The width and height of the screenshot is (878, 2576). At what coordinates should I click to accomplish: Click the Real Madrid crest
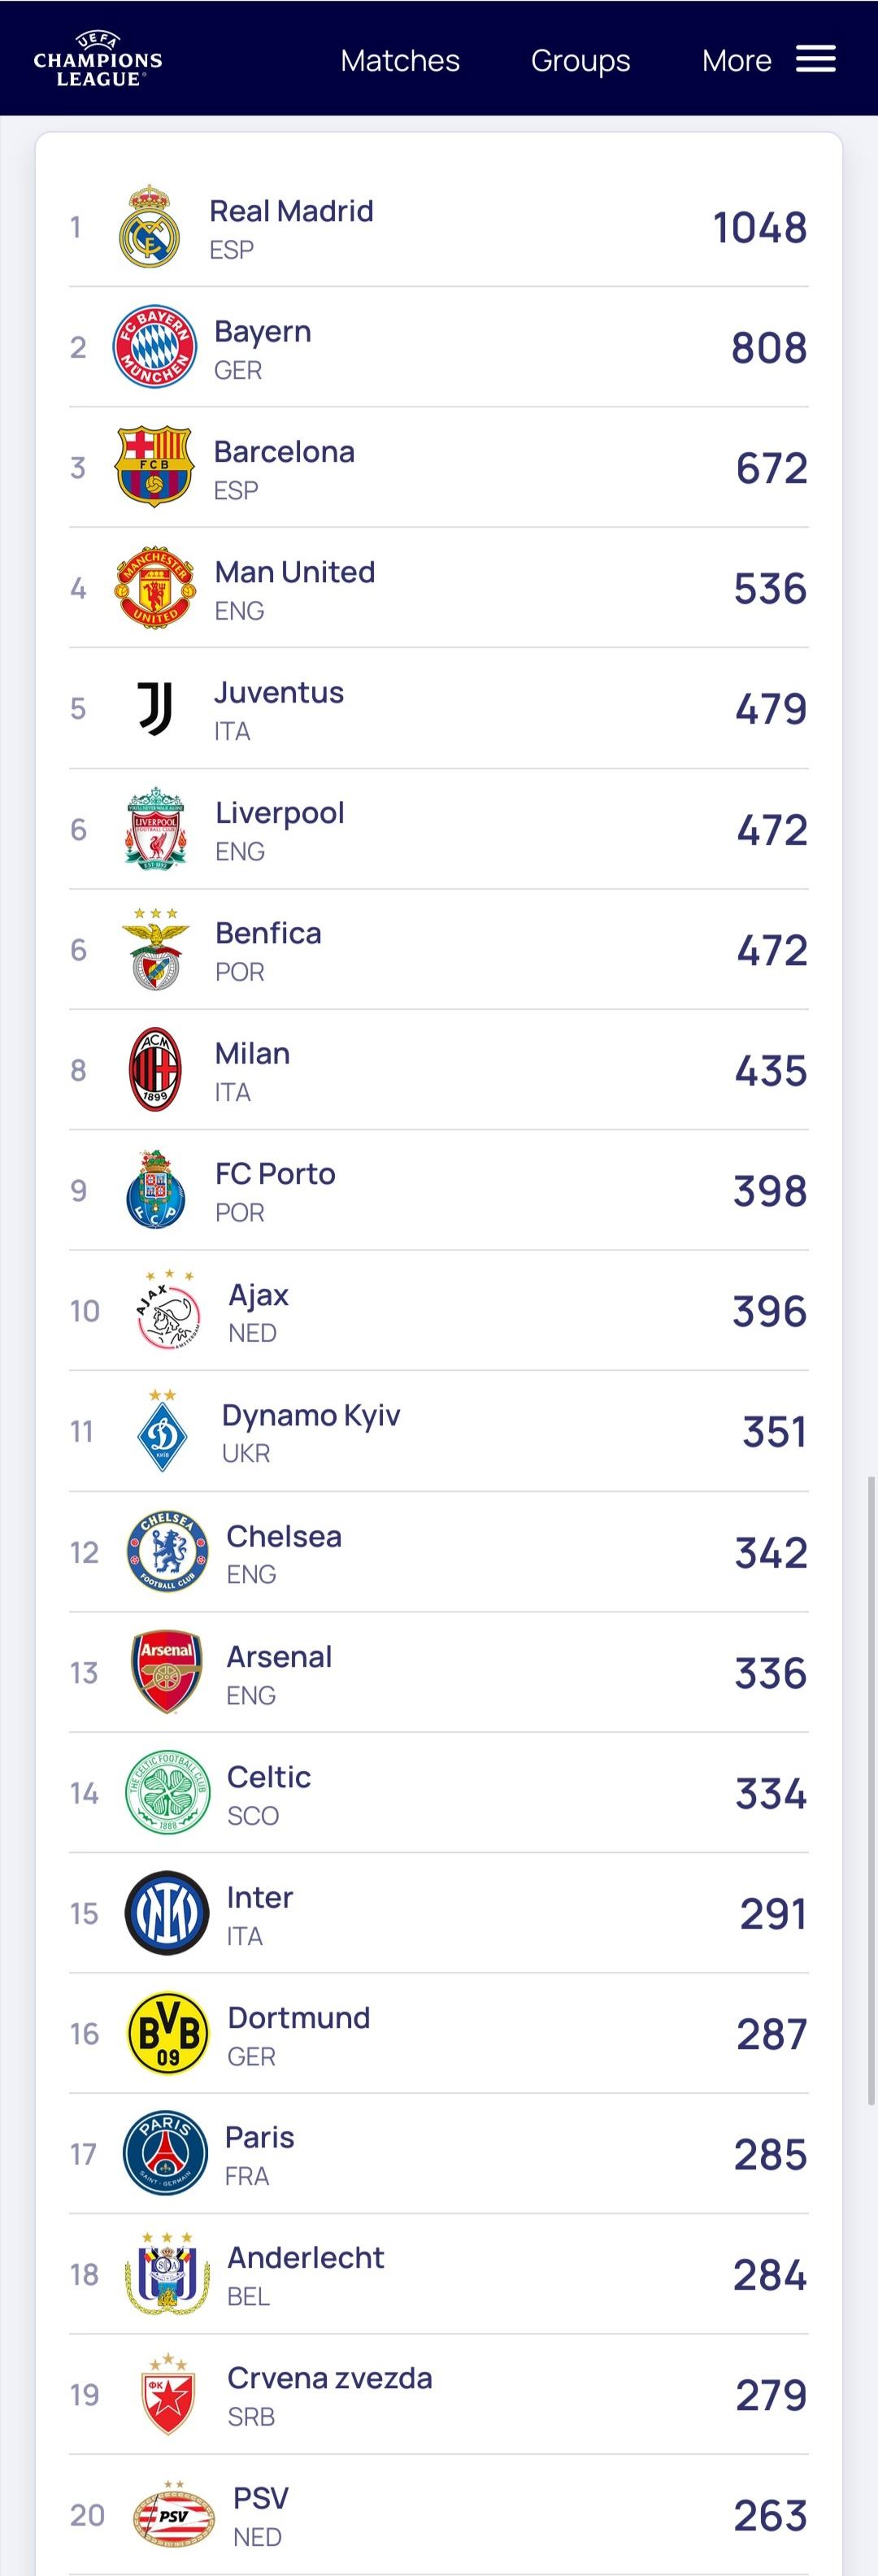tap(150, 226)
